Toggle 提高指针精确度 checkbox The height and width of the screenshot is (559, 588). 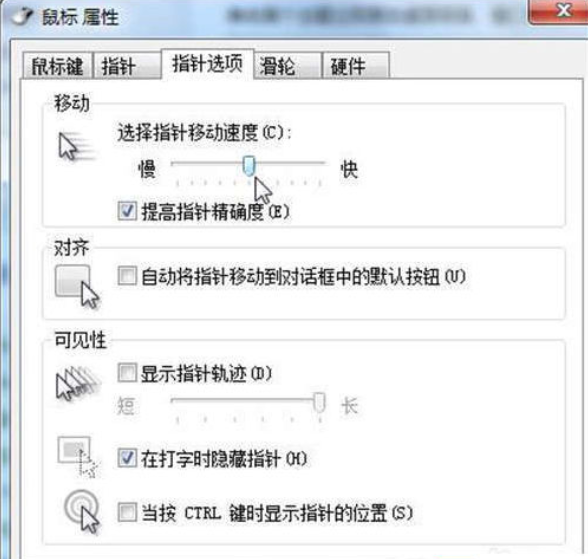(127, 211)
